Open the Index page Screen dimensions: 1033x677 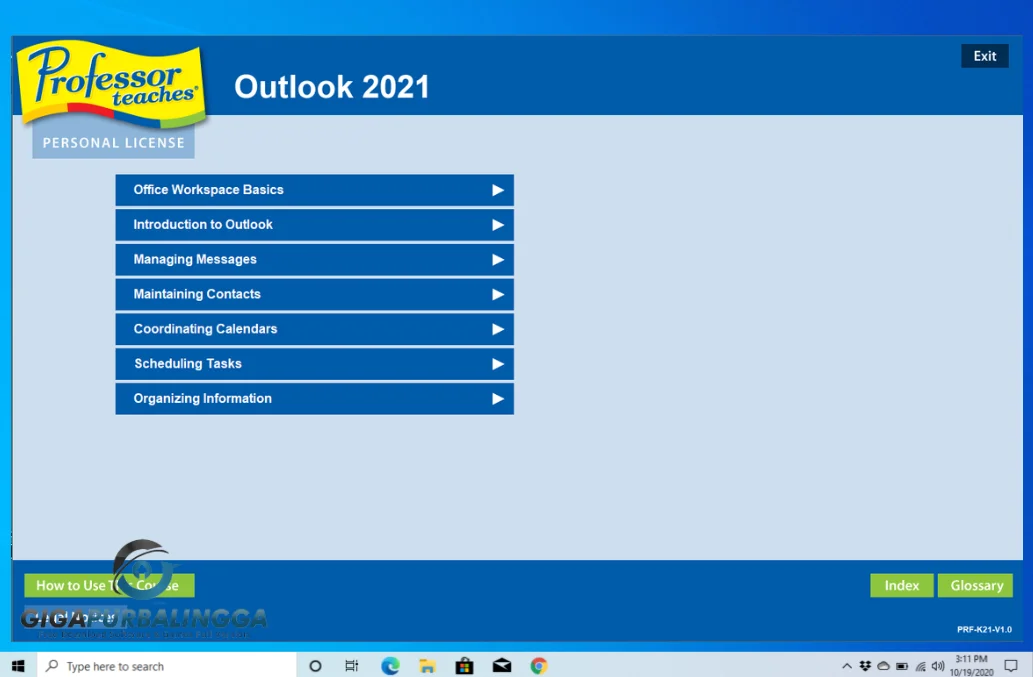901,585
